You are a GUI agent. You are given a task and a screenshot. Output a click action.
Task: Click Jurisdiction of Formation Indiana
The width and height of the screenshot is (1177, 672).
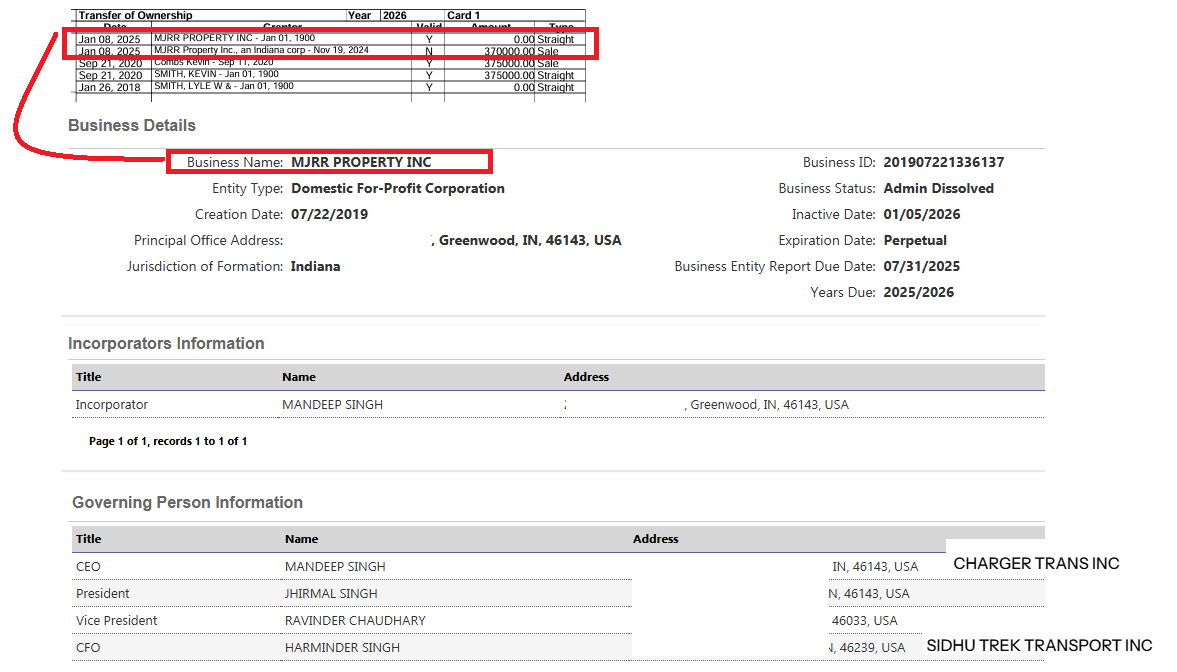[315, 267]
